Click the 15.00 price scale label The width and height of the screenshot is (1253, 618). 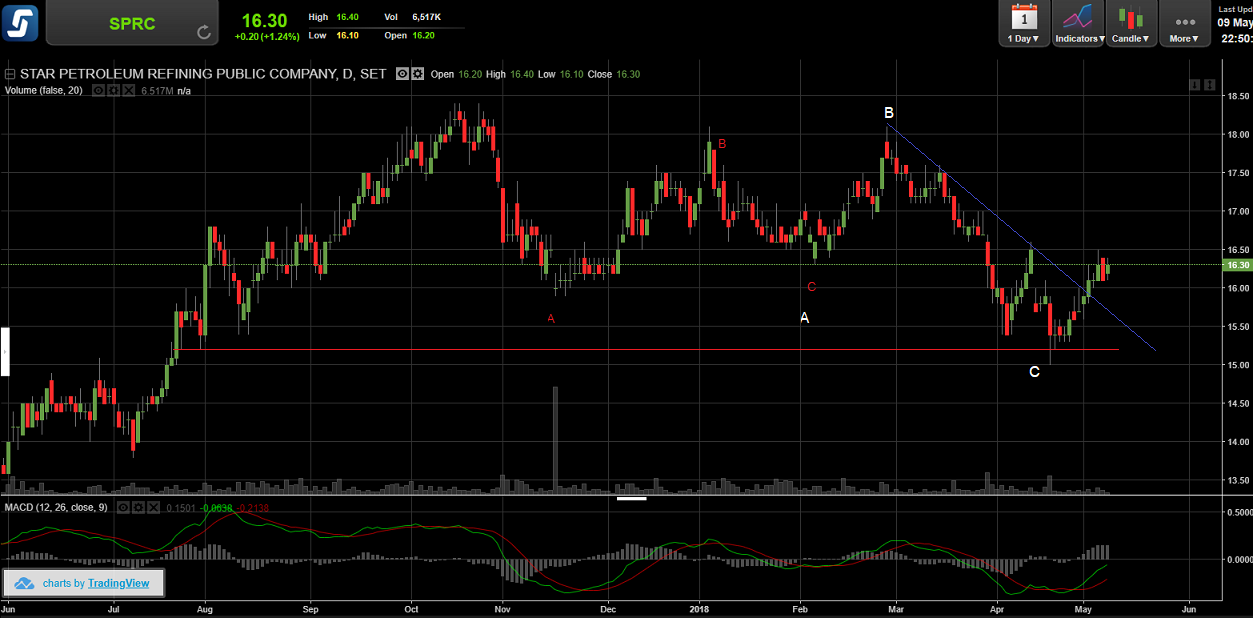coord(1238,365)
